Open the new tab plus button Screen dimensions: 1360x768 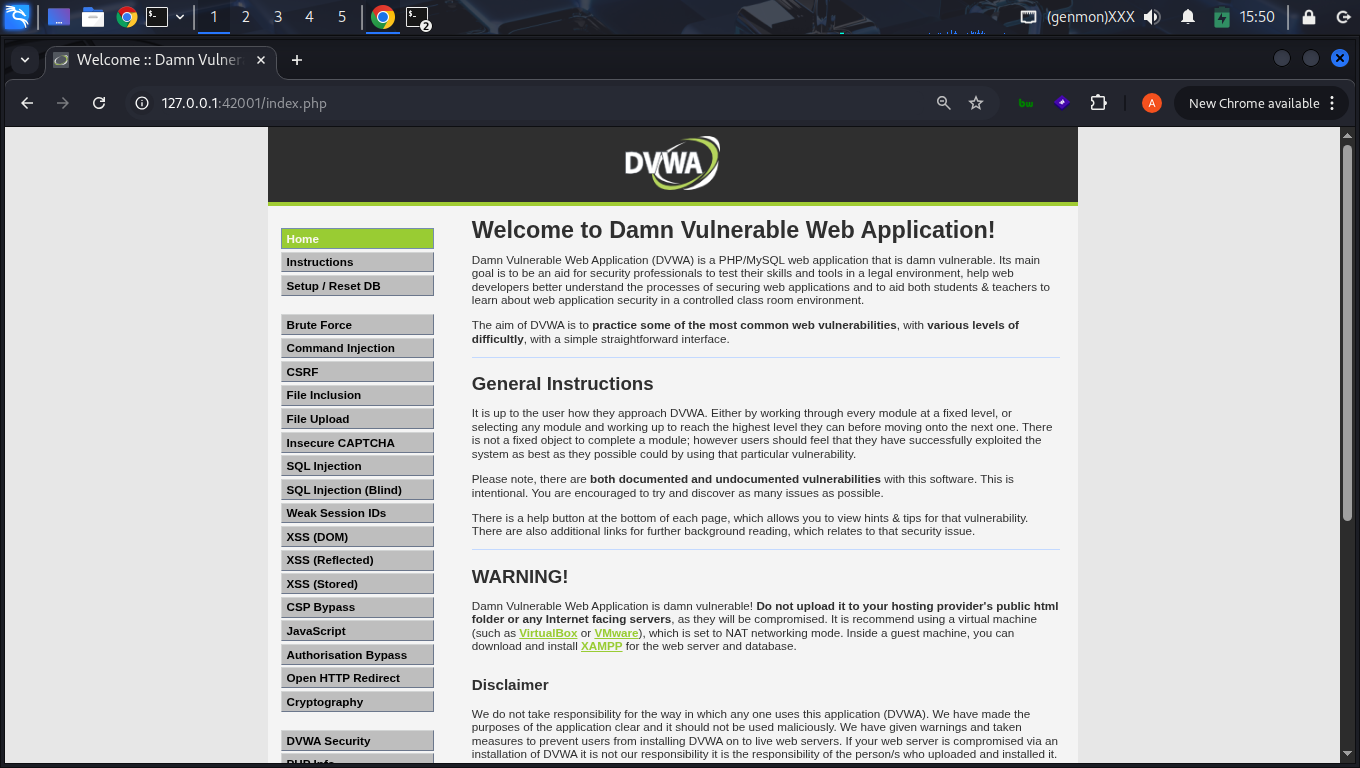coord(296,60)
